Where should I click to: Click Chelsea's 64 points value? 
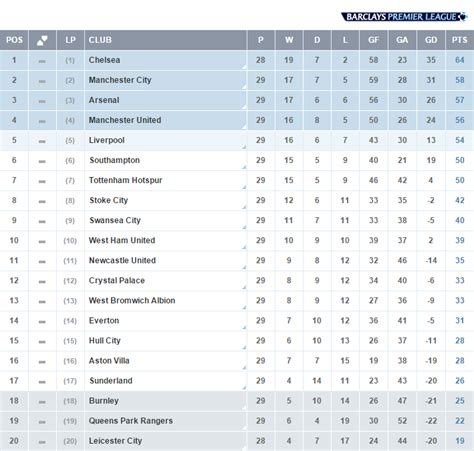coord(460,60)
